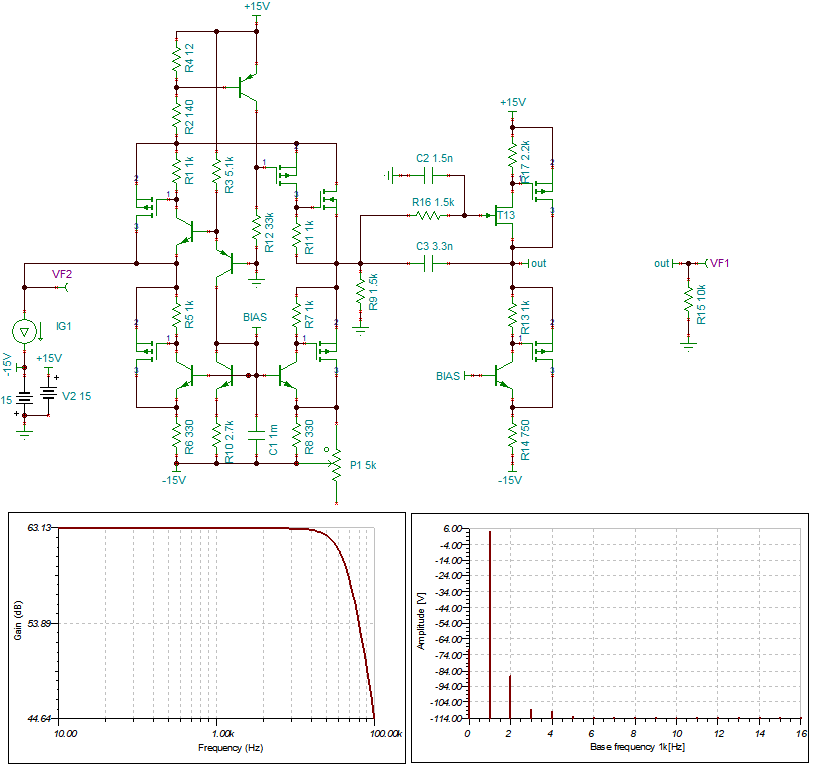Click resistor R17 2.2k
This screenshot has width=816, height=769.
click(513, 156)
